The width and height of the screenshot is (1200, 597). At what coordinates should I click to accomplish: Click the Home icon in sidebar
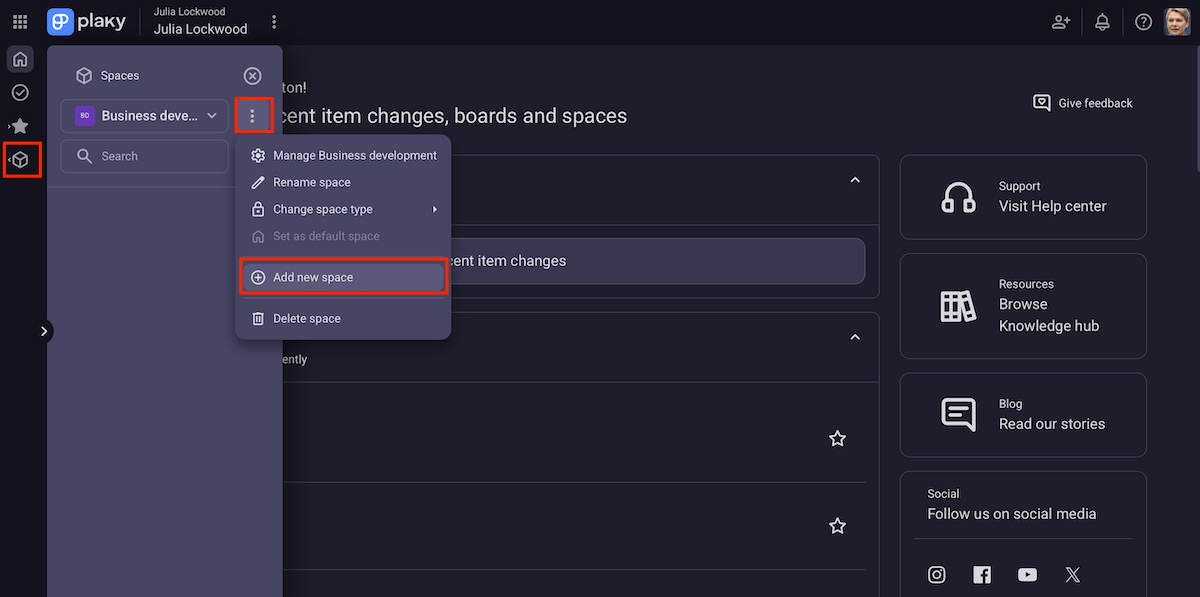point(20,59)
